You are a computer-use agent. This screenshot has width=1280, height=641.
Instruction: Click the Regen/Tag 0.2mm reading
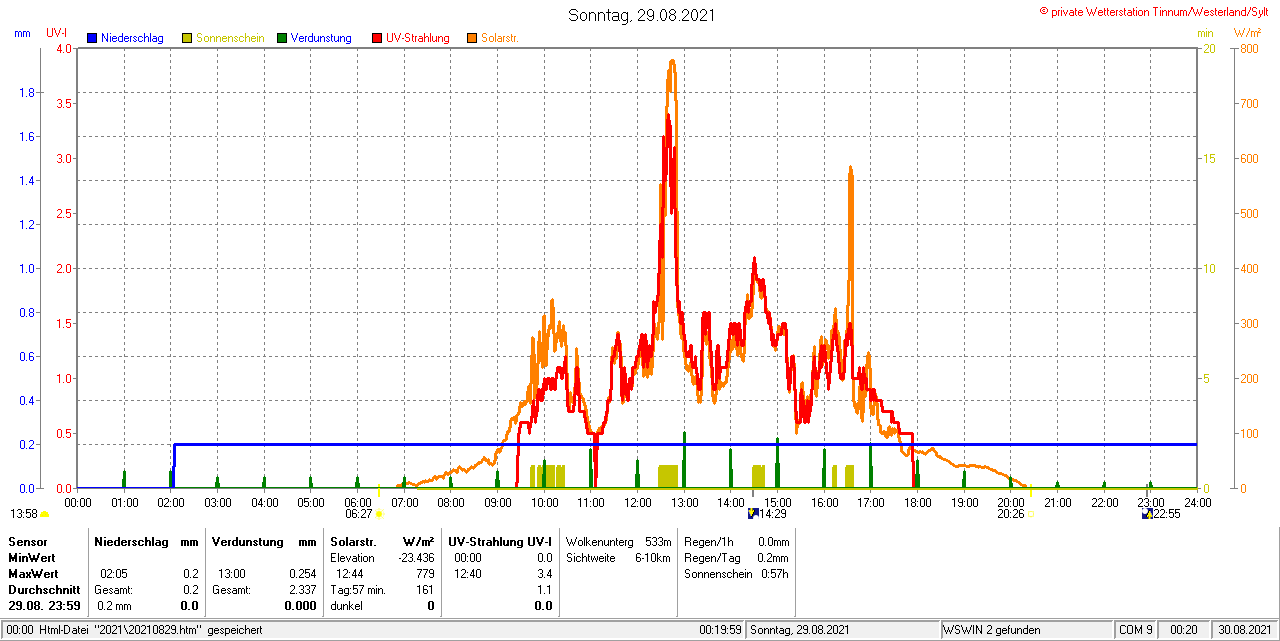pyautogui.click(x=737, y=557)
